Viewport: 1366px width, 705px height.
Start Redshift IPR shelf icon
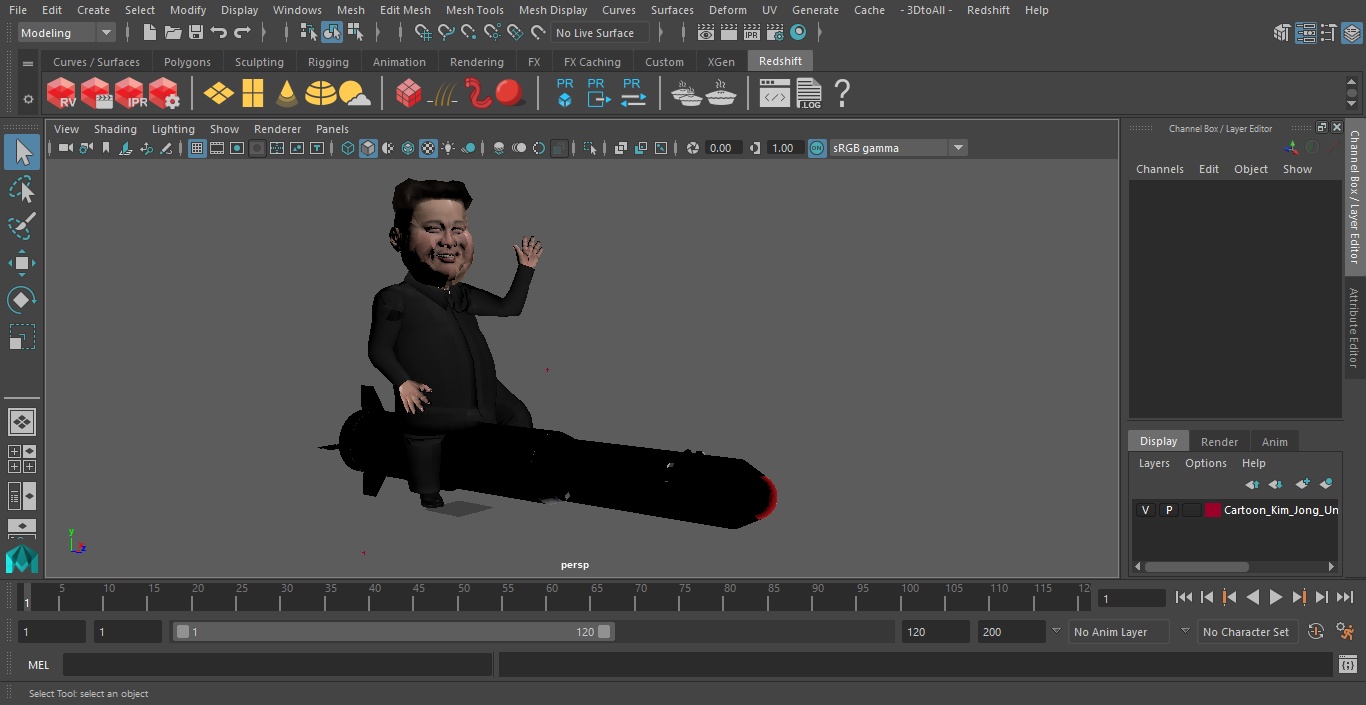point(130,94)
